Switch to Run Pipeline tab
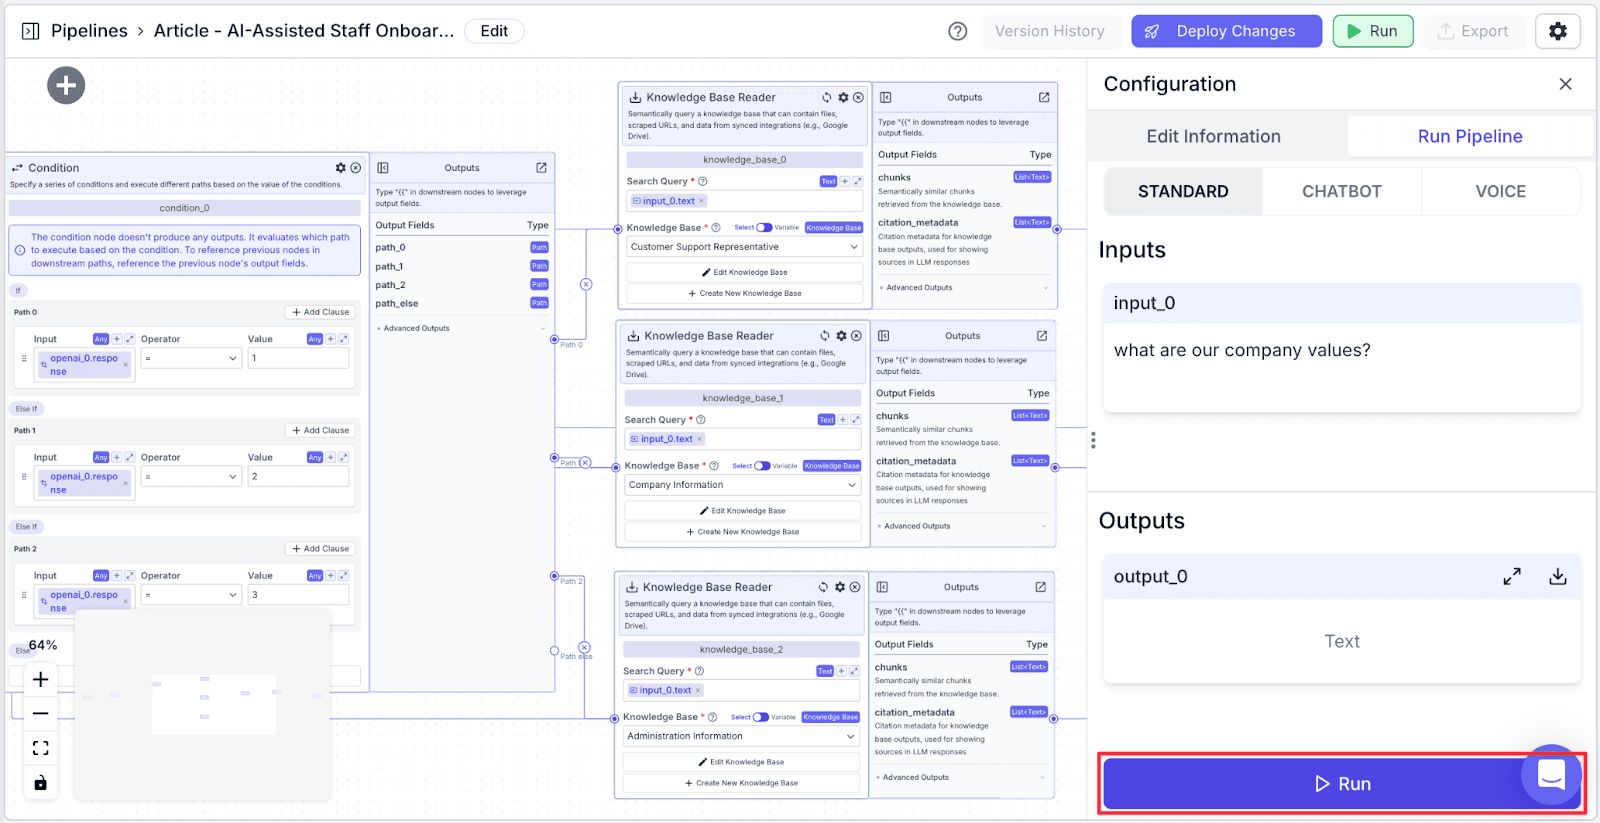 [x=1470, y=136]
